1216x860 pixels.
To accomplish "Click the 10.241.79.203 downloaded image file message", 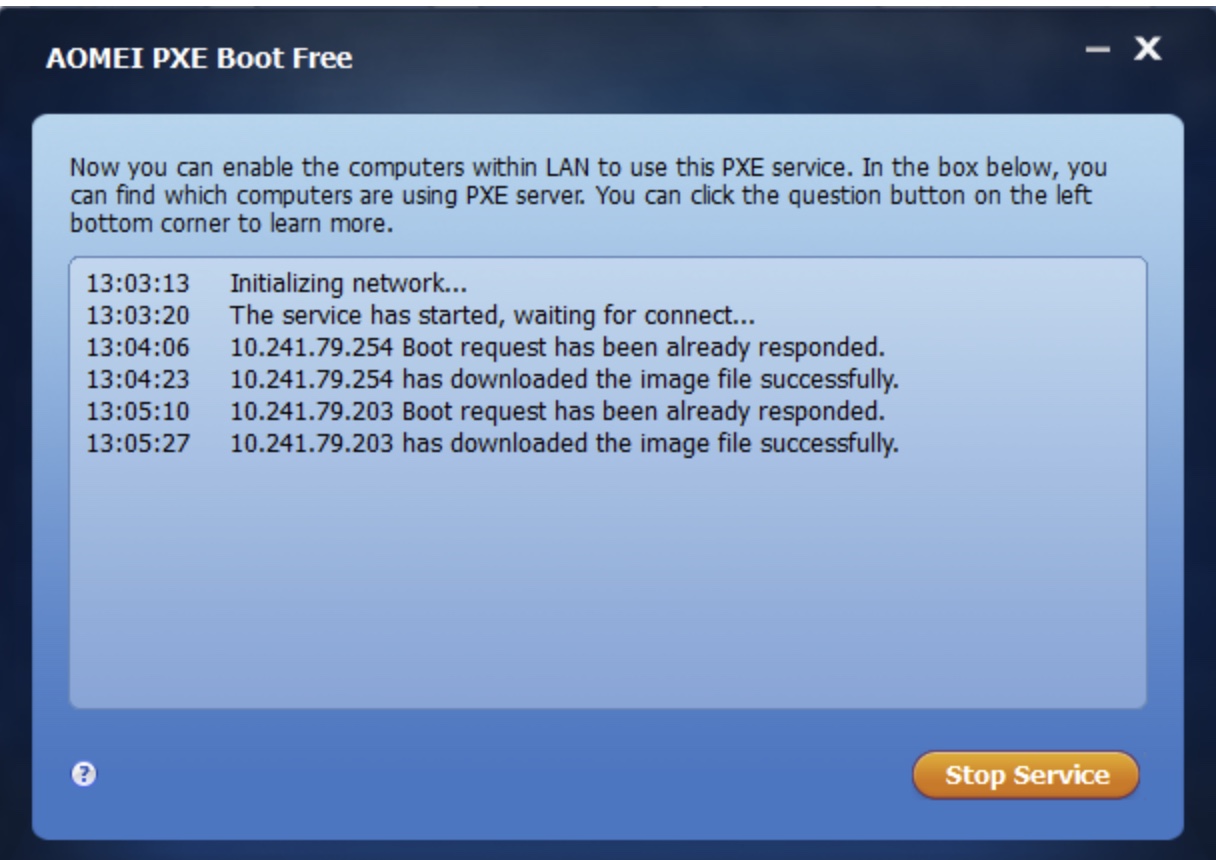I will (x=565, y=443).
